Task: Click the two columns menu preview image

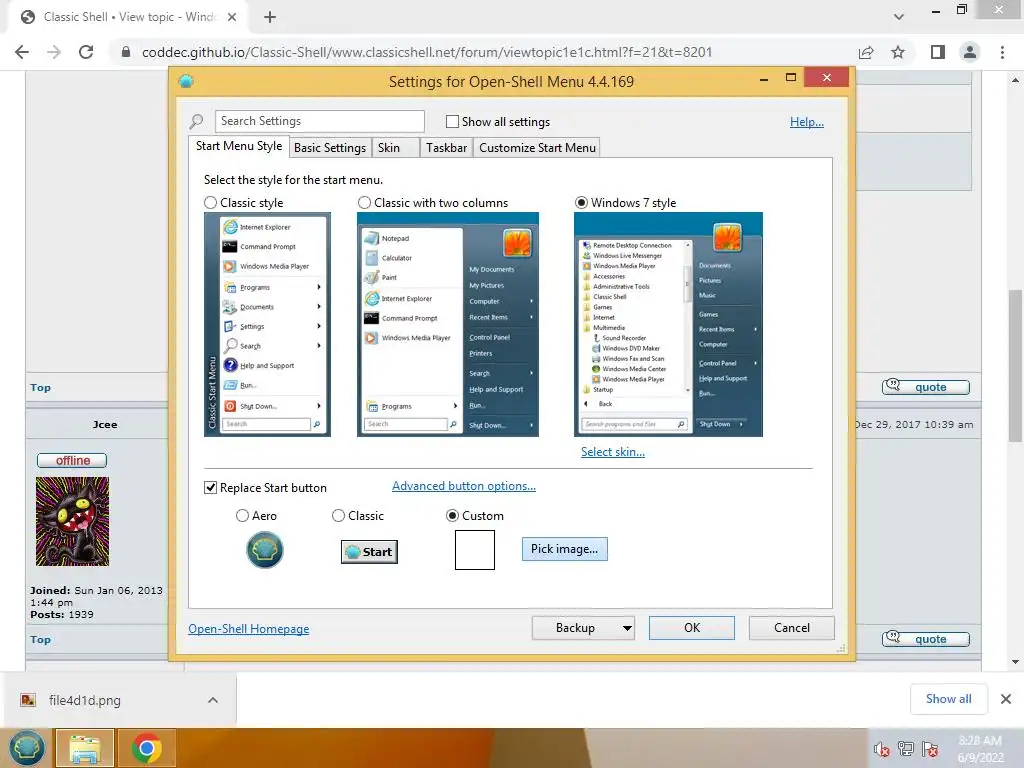Action: click(x=448, y=325)
